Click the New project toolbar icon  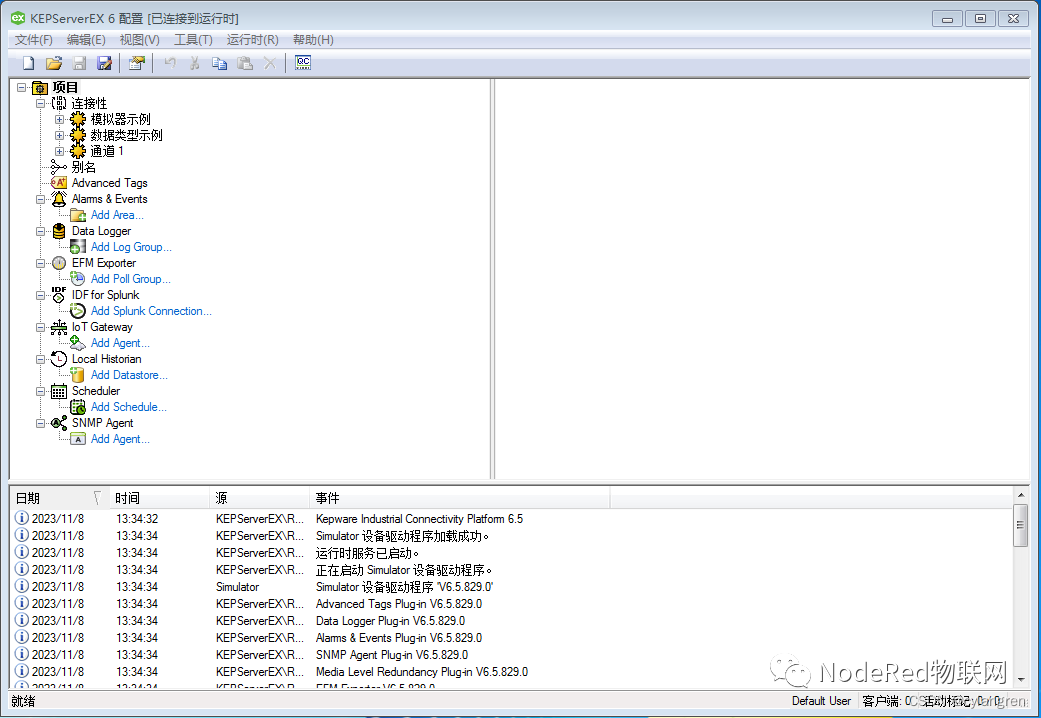coord(29,63)
